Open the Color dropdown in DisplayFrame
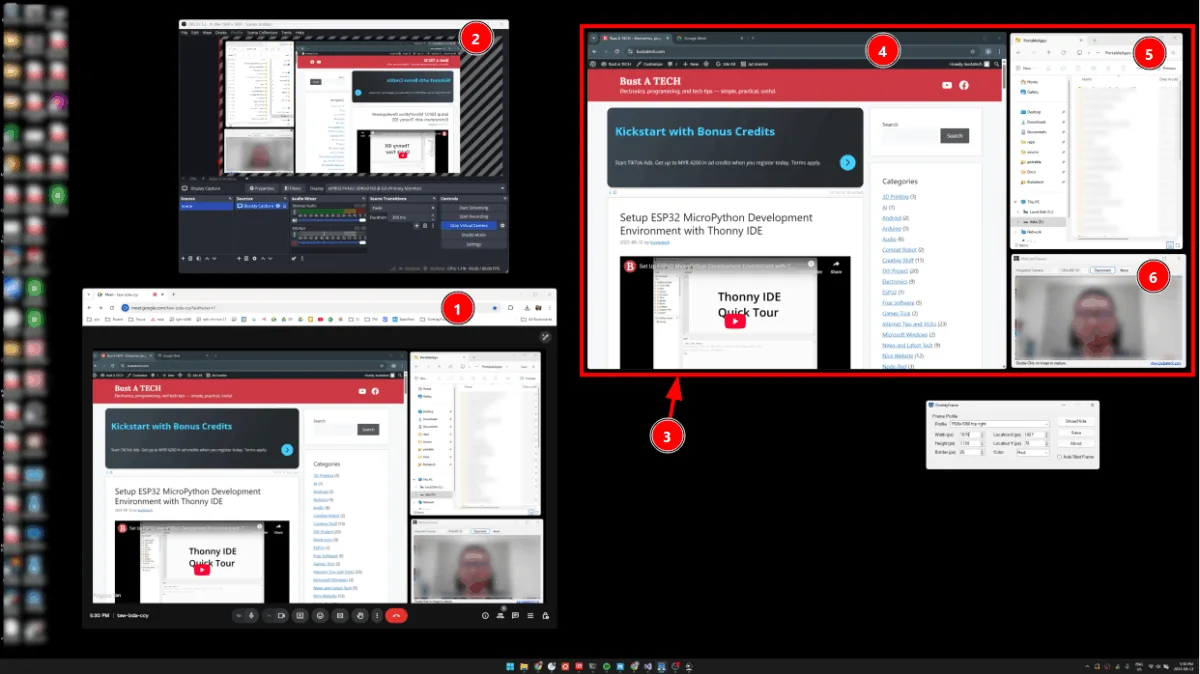 pos(1032,452)
